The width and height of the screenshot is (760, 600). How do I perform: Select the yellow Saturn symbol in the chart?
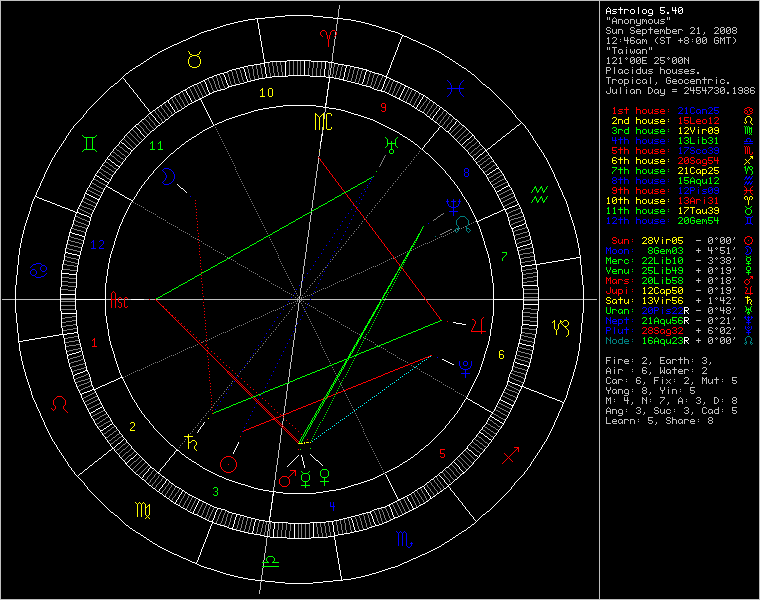pyautogui.click(x=191, y=442)
